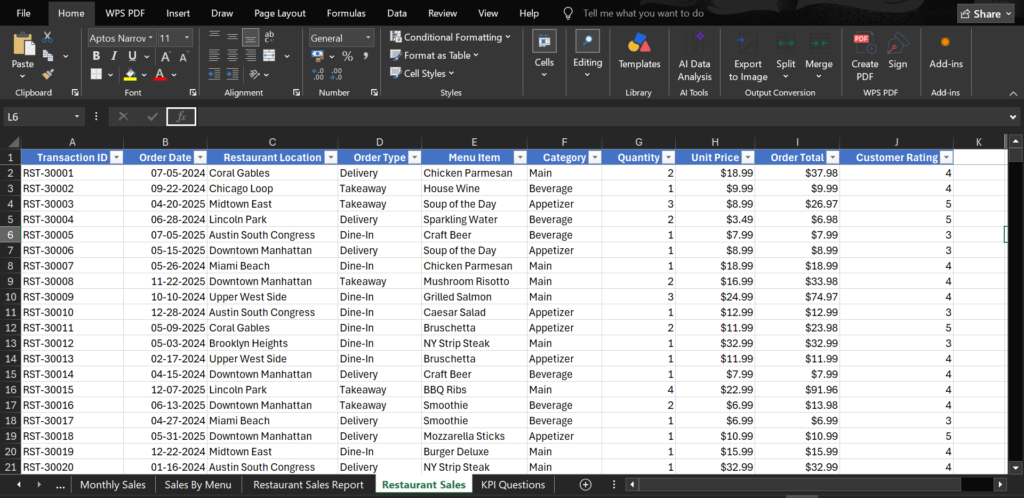Expand Format as Table menu
1024x498 pixels.
[x=475, y=55]
